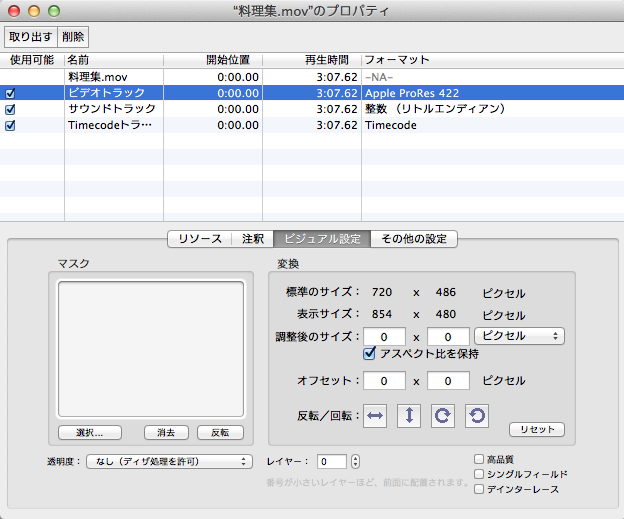Toggle アスペクト比を保持 checkbox
Screen dimensions: 624x519
pos(369,353)
